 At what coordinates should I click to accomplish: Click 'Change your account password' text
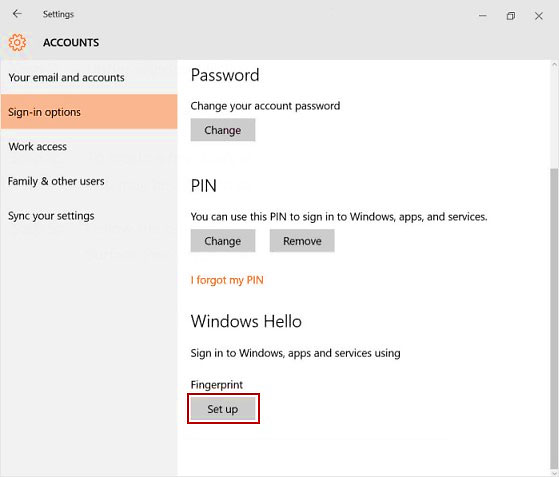tap(265, 106)
